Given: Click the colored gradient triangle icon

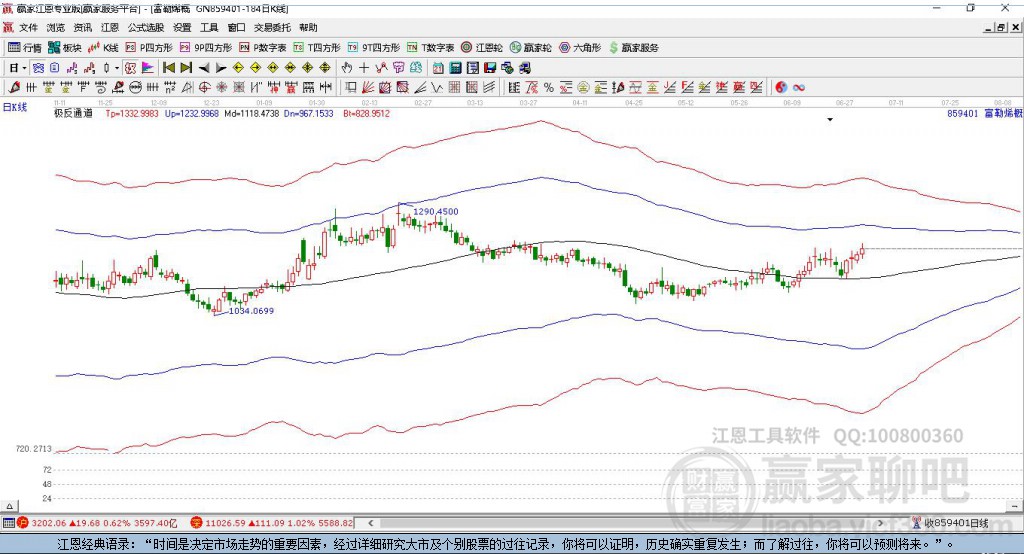Looking at the screenshot, I should (x=148, y=68).
